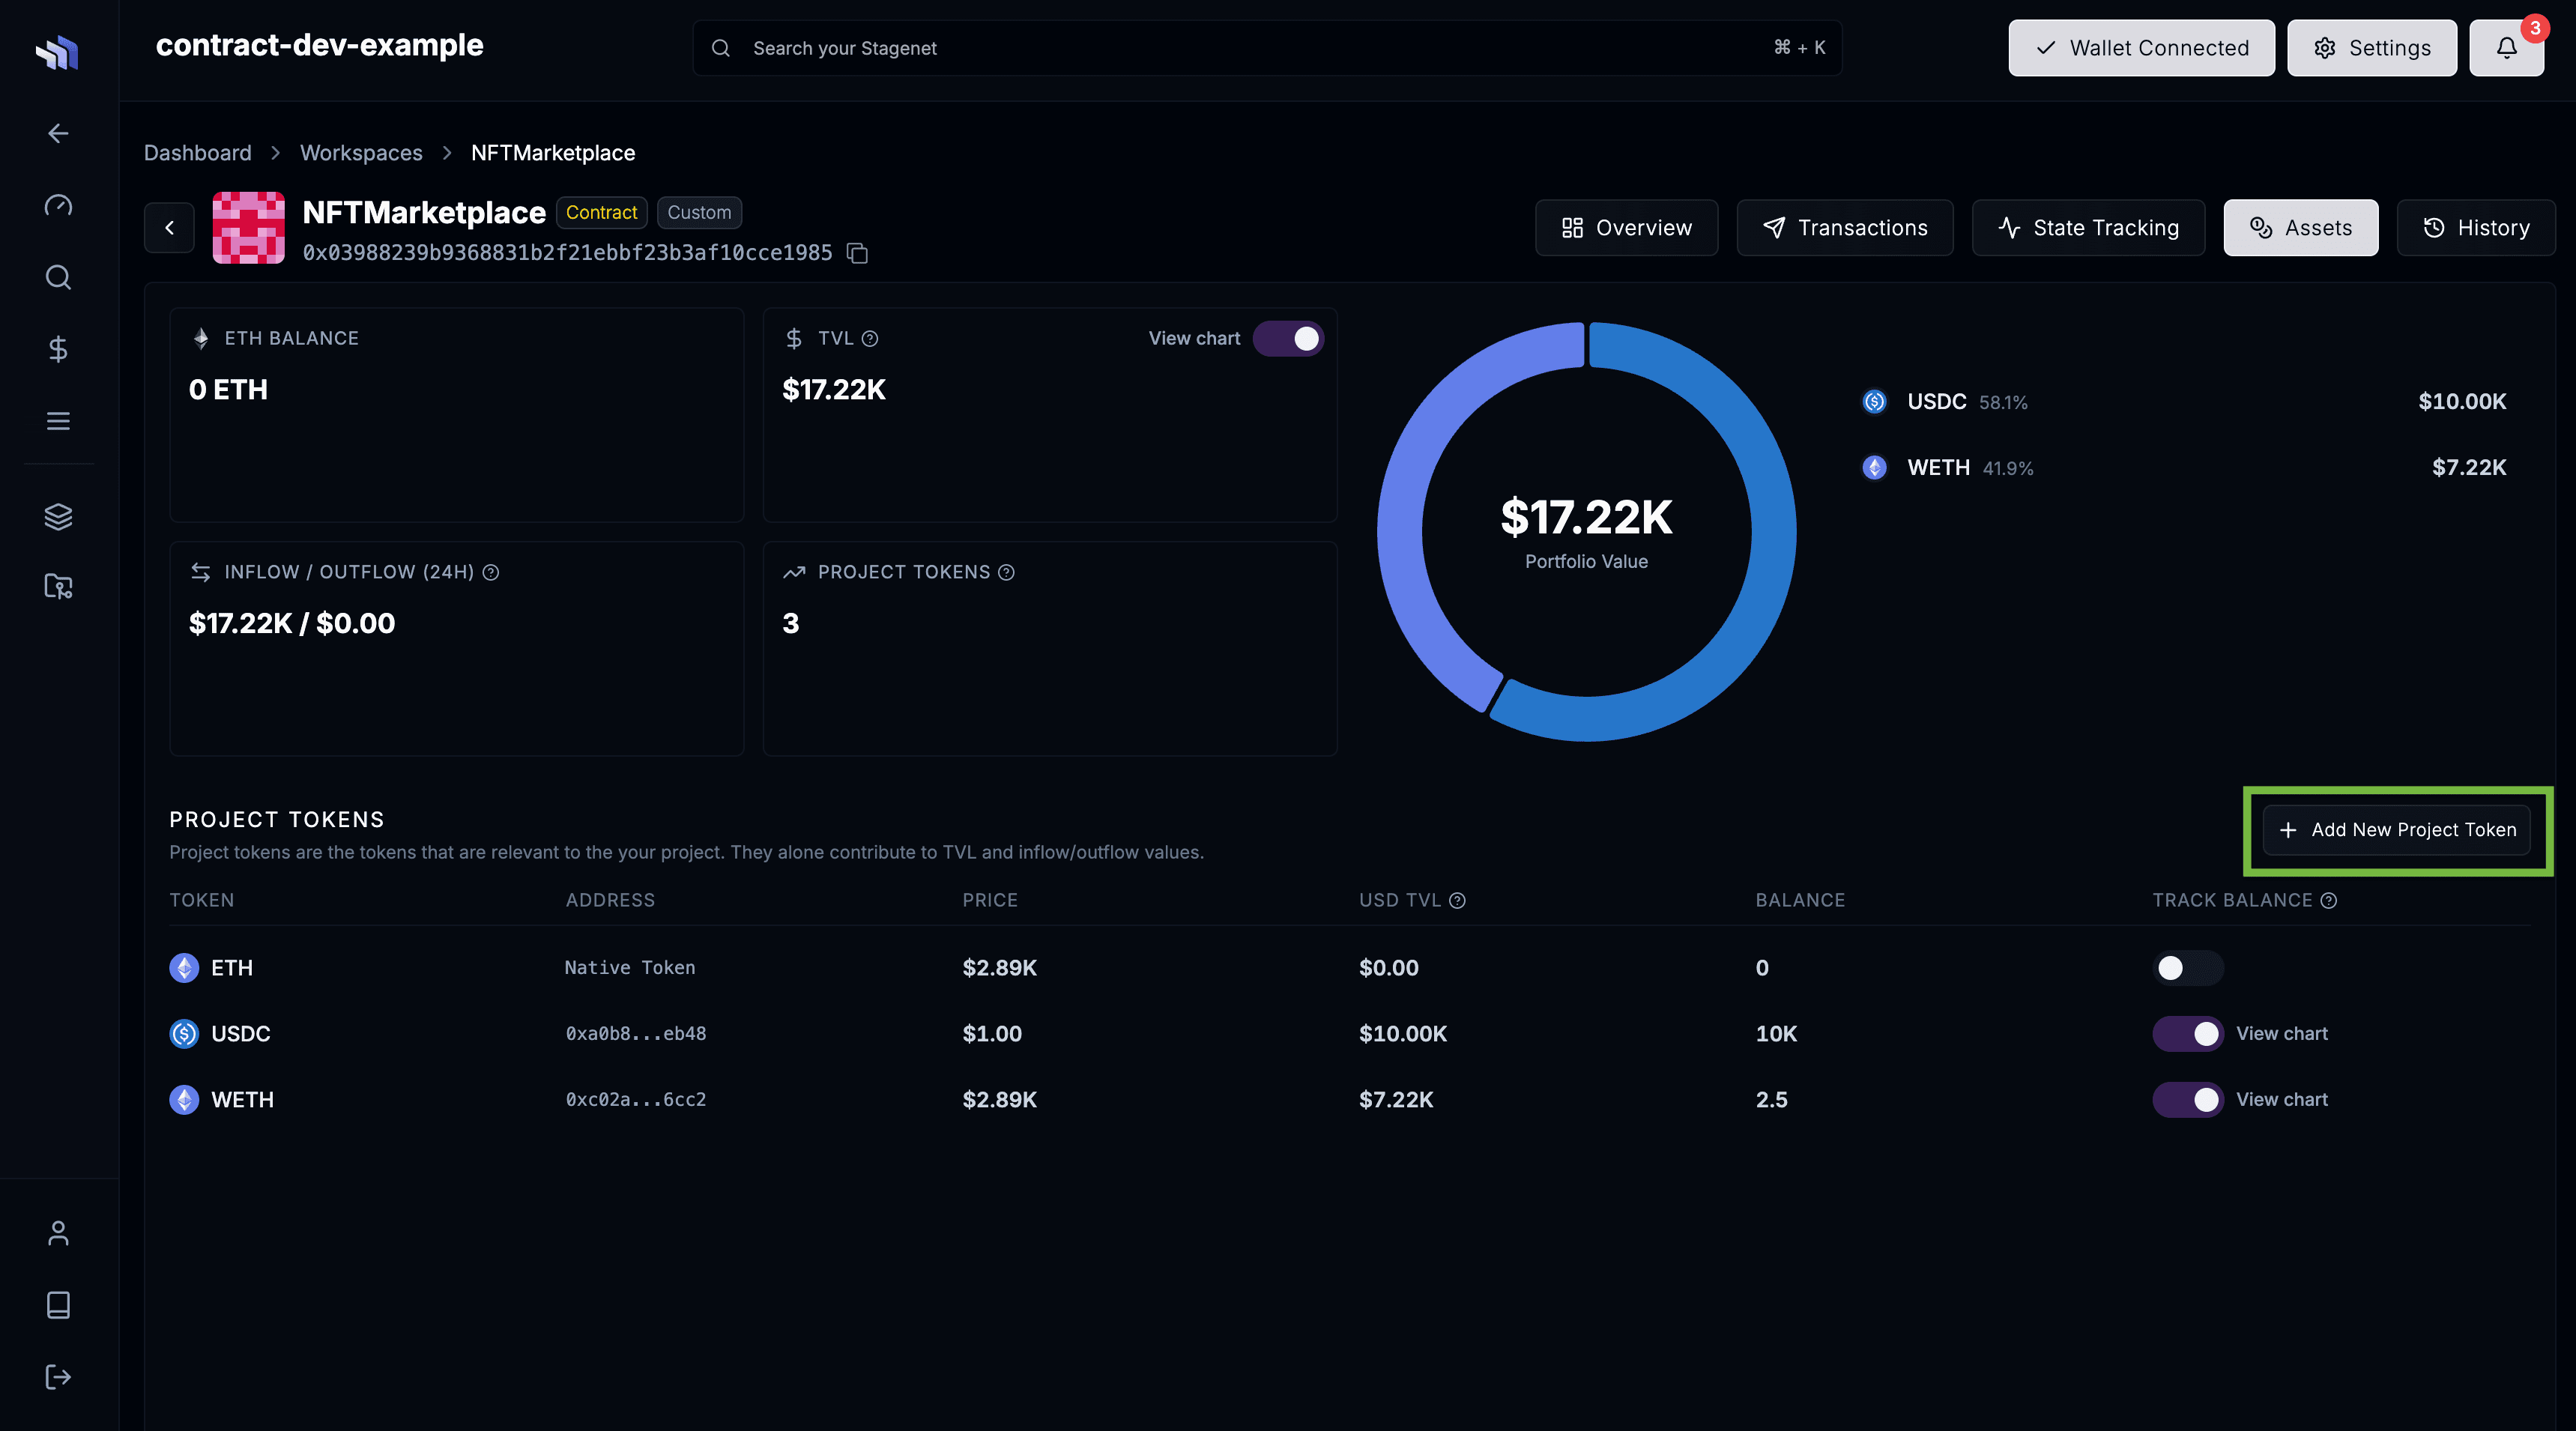Open the dollar-sign funds icon in sidebar
Screen dimensions: 2576x1431
pyautogui.click(x=57, y=349)
